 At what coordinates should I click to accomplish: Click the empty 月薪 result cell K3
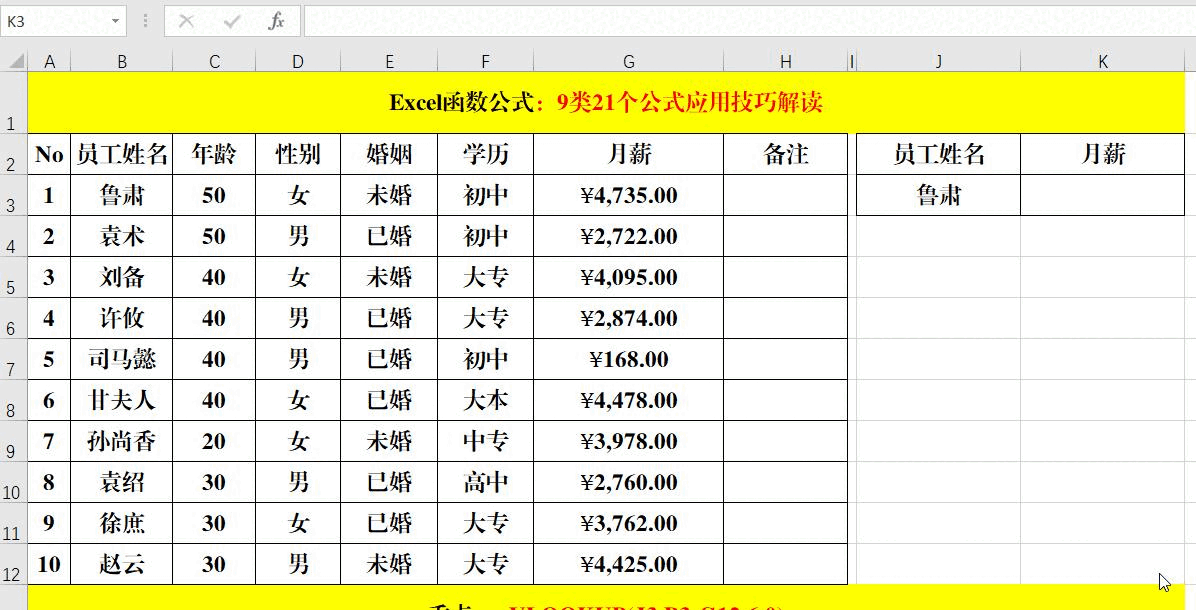(1102, 195)
